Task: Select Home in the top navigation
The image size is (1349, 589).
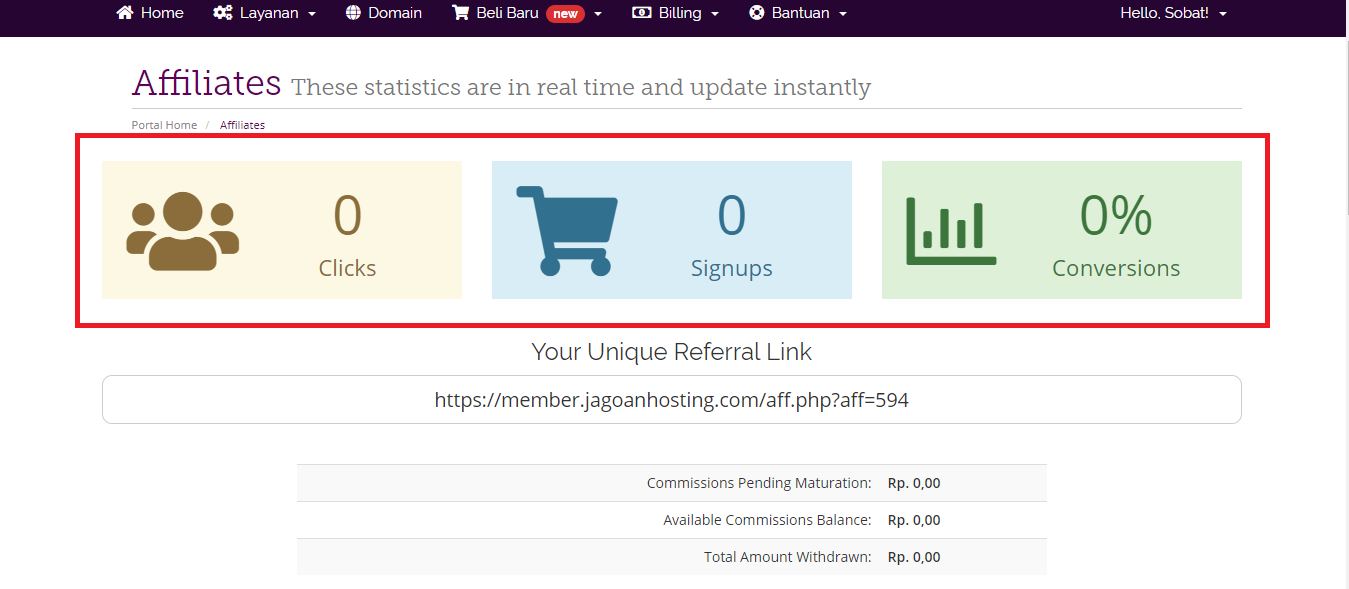Action: click(150, 13)
